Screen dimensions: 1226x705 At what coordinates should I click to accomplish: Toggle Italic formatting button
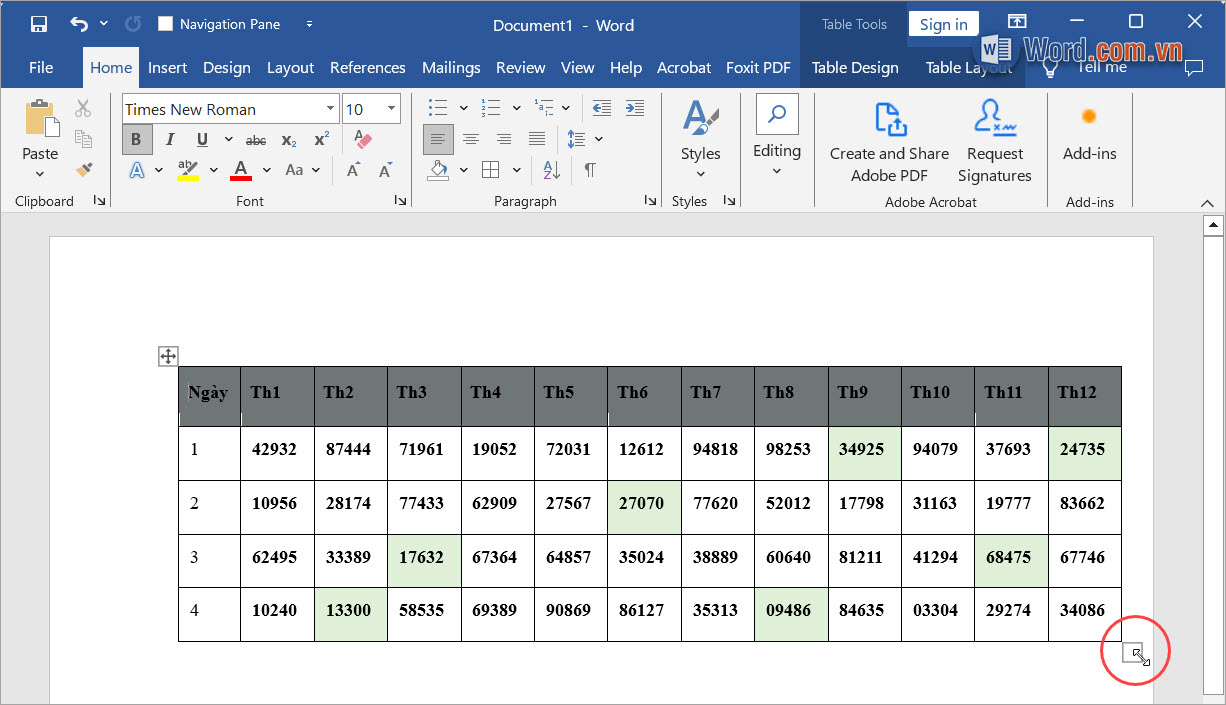click(x=170, y=139)
